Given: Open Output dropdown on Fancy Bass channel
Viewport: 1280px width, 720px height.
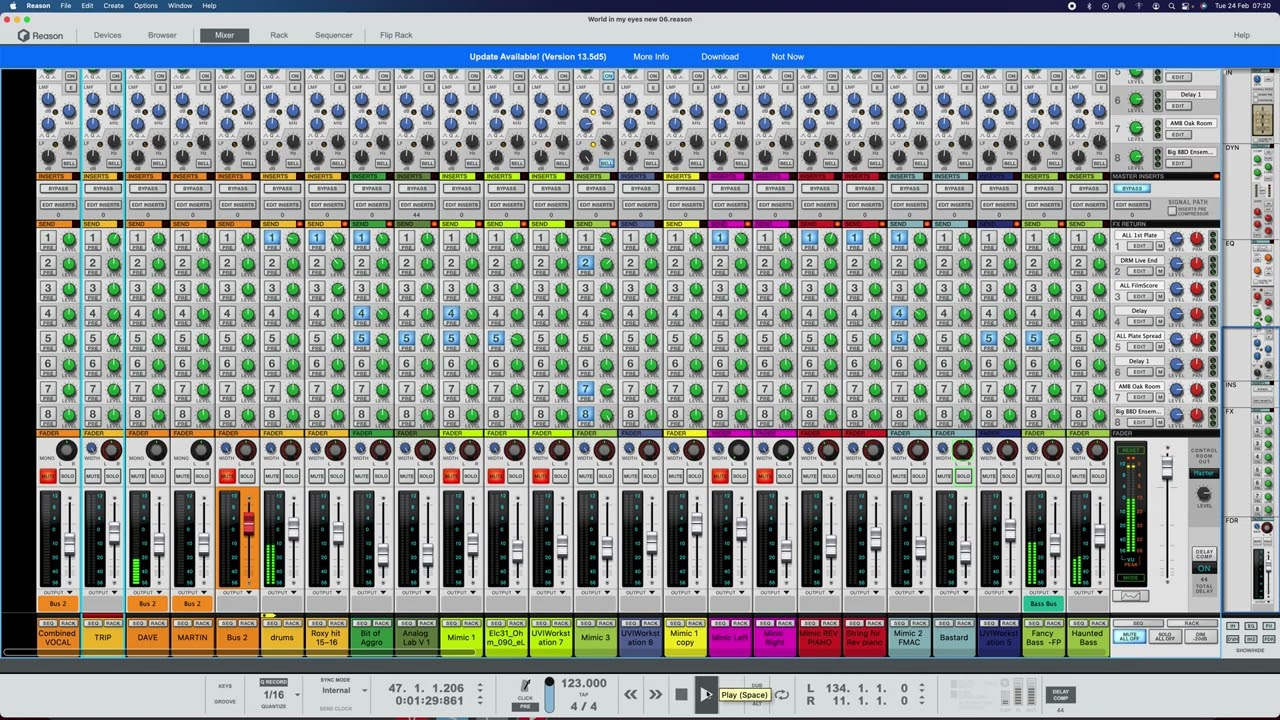Looking at the screenshot, I should (1043, 593).
